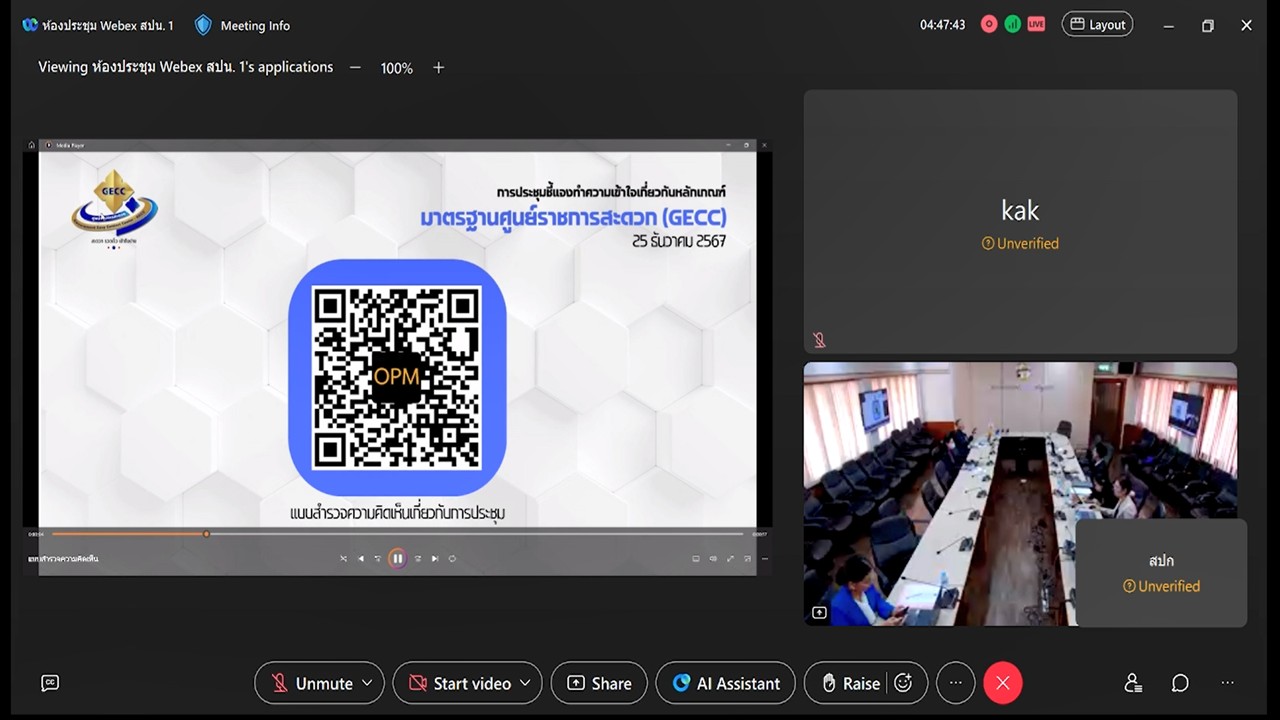Select the สปก participant tile
1280x720 pixels.
(1161, 573)
